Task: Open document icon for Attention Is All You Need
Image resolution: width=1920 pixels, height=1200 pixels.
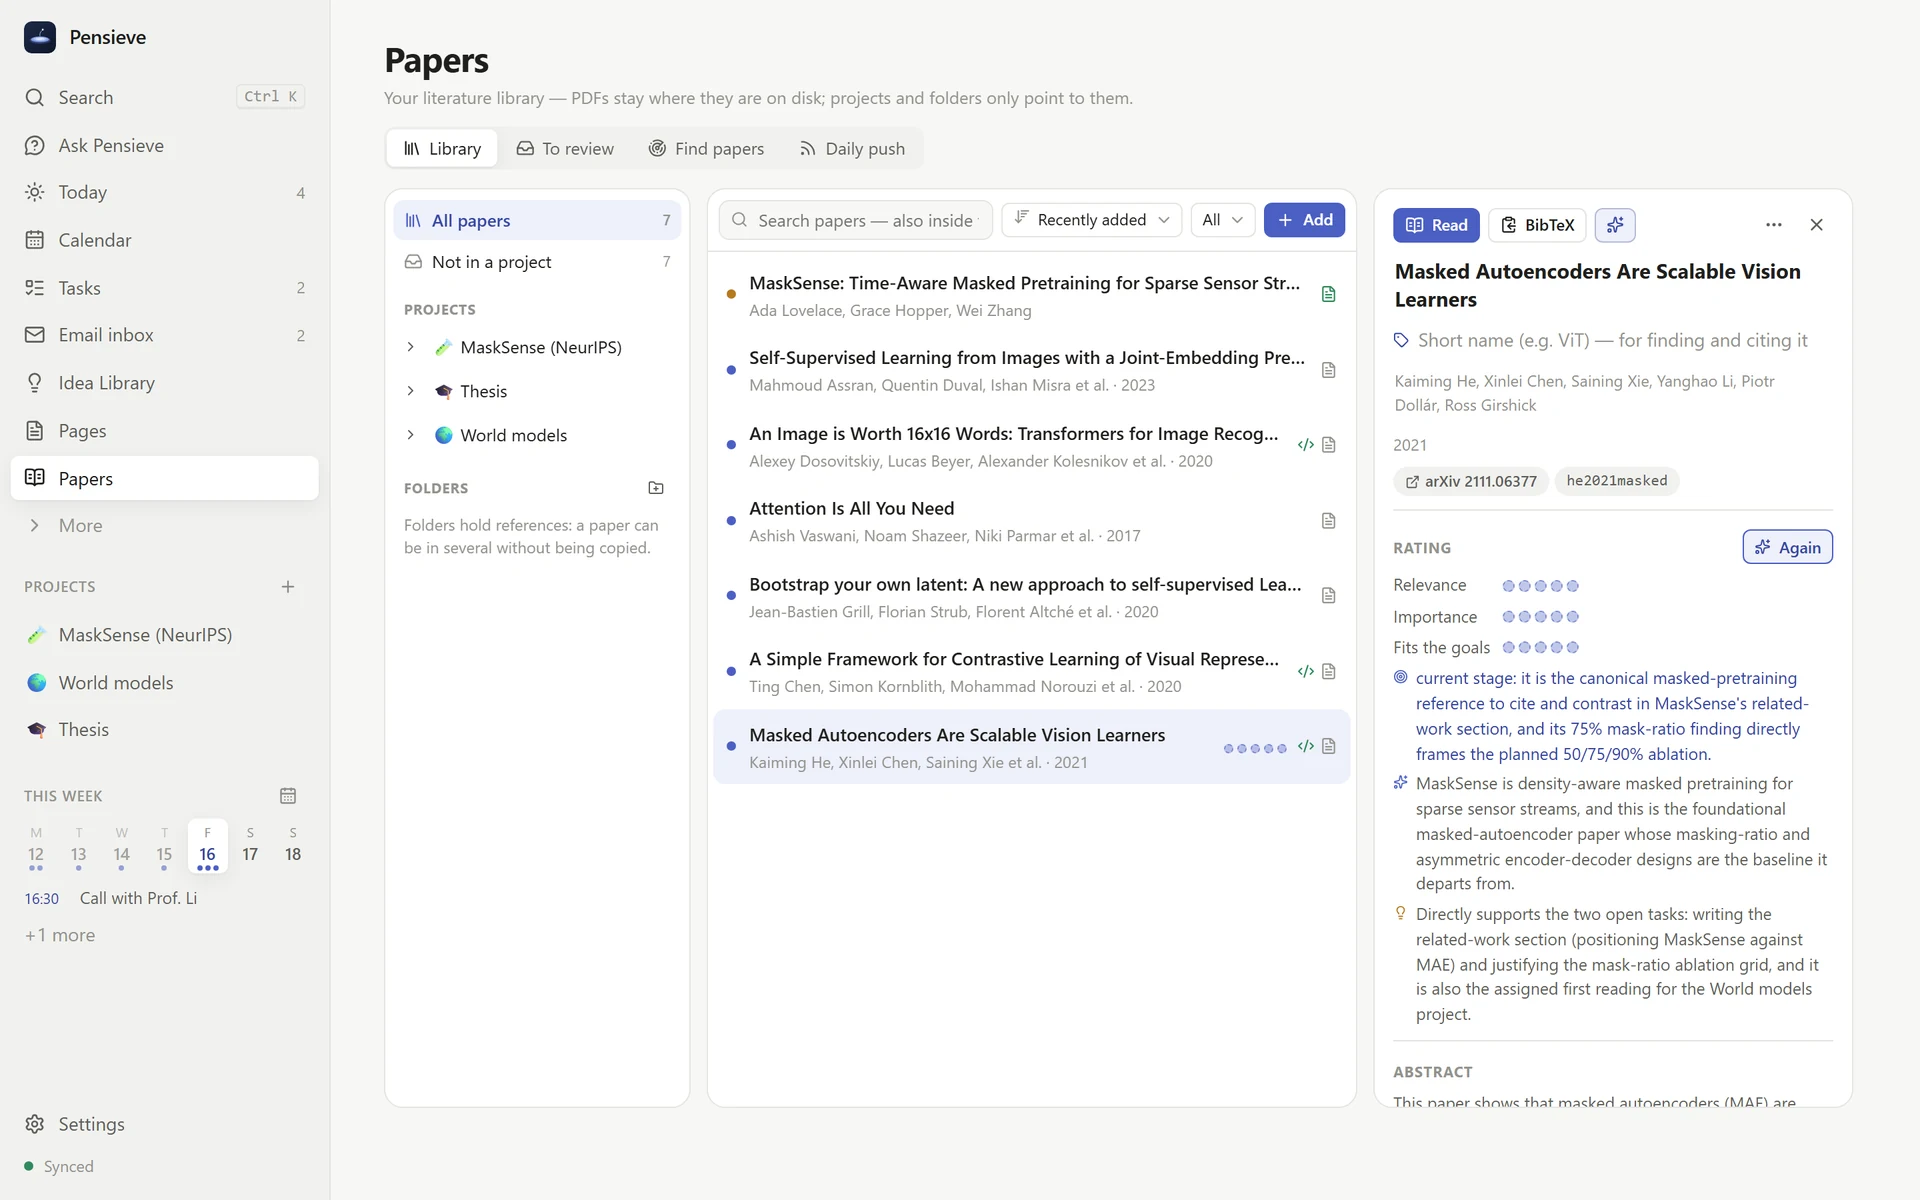Action: click(1328, 521)
